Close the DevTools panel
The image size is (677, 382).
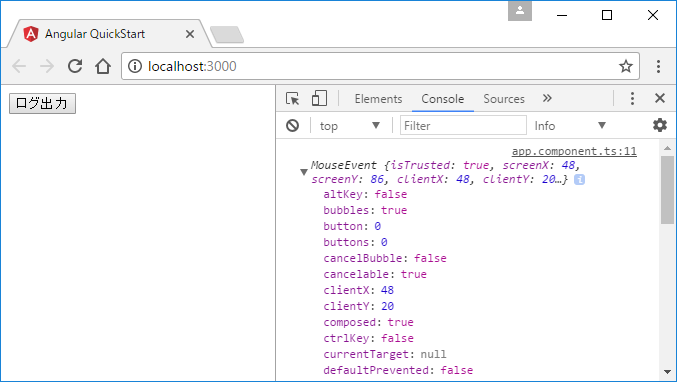point(660,98)
